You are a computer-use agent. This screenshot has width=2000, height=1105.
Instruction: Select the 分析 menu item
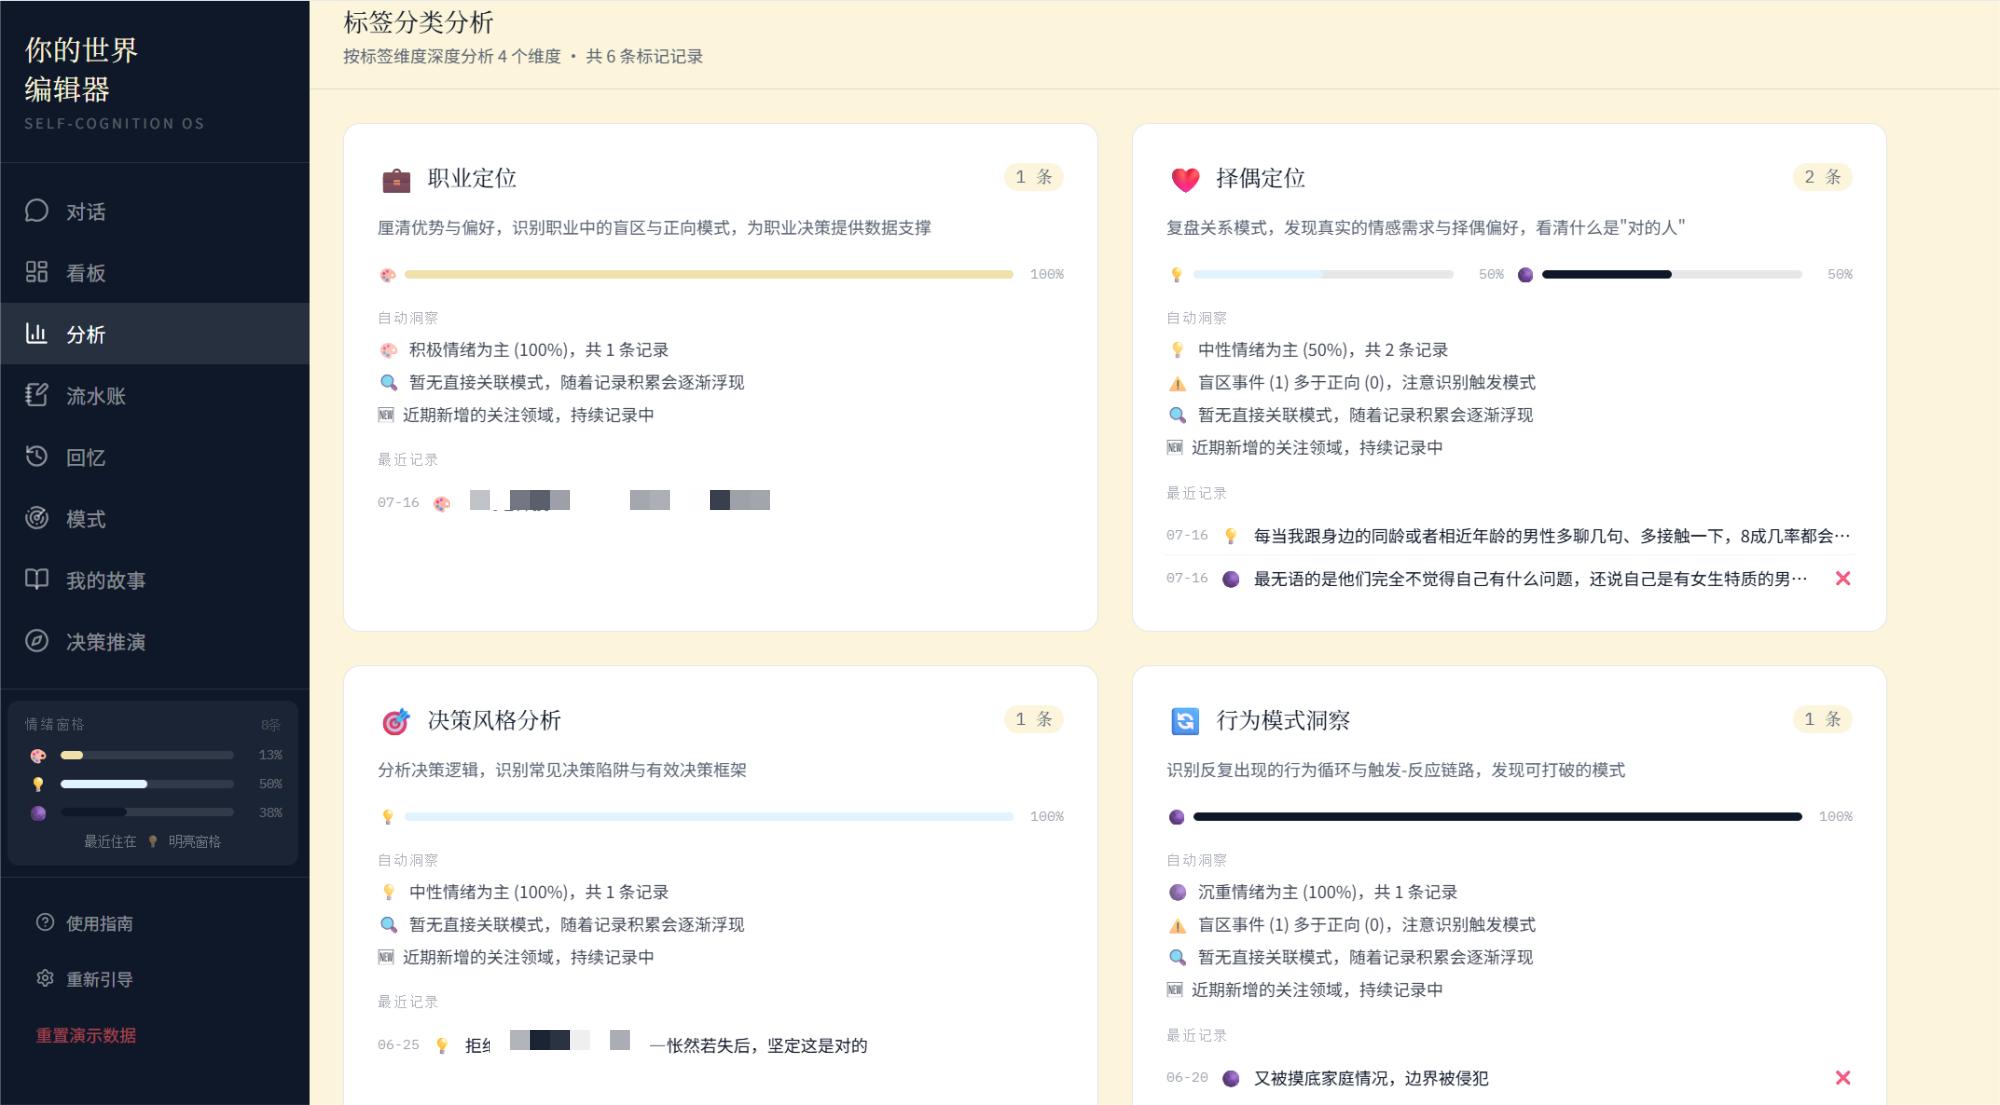[155, 333]
